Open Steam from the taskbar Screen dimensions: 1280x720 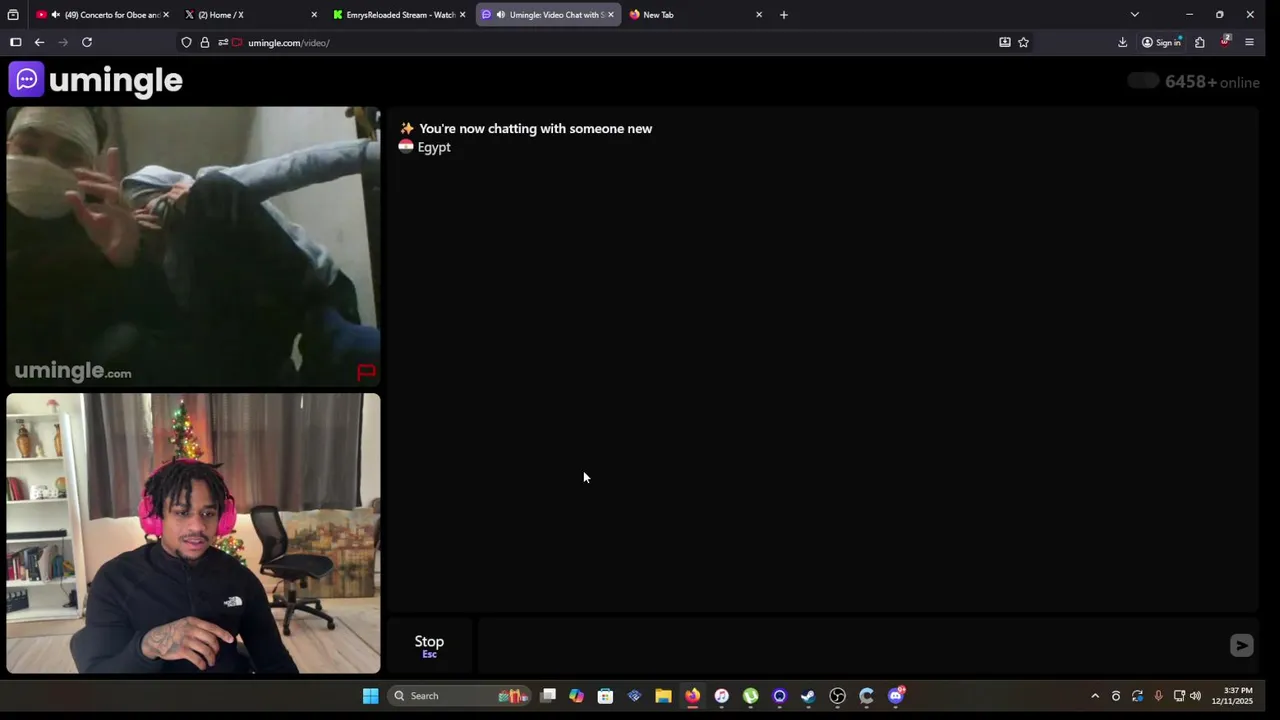tap(808, 696)
